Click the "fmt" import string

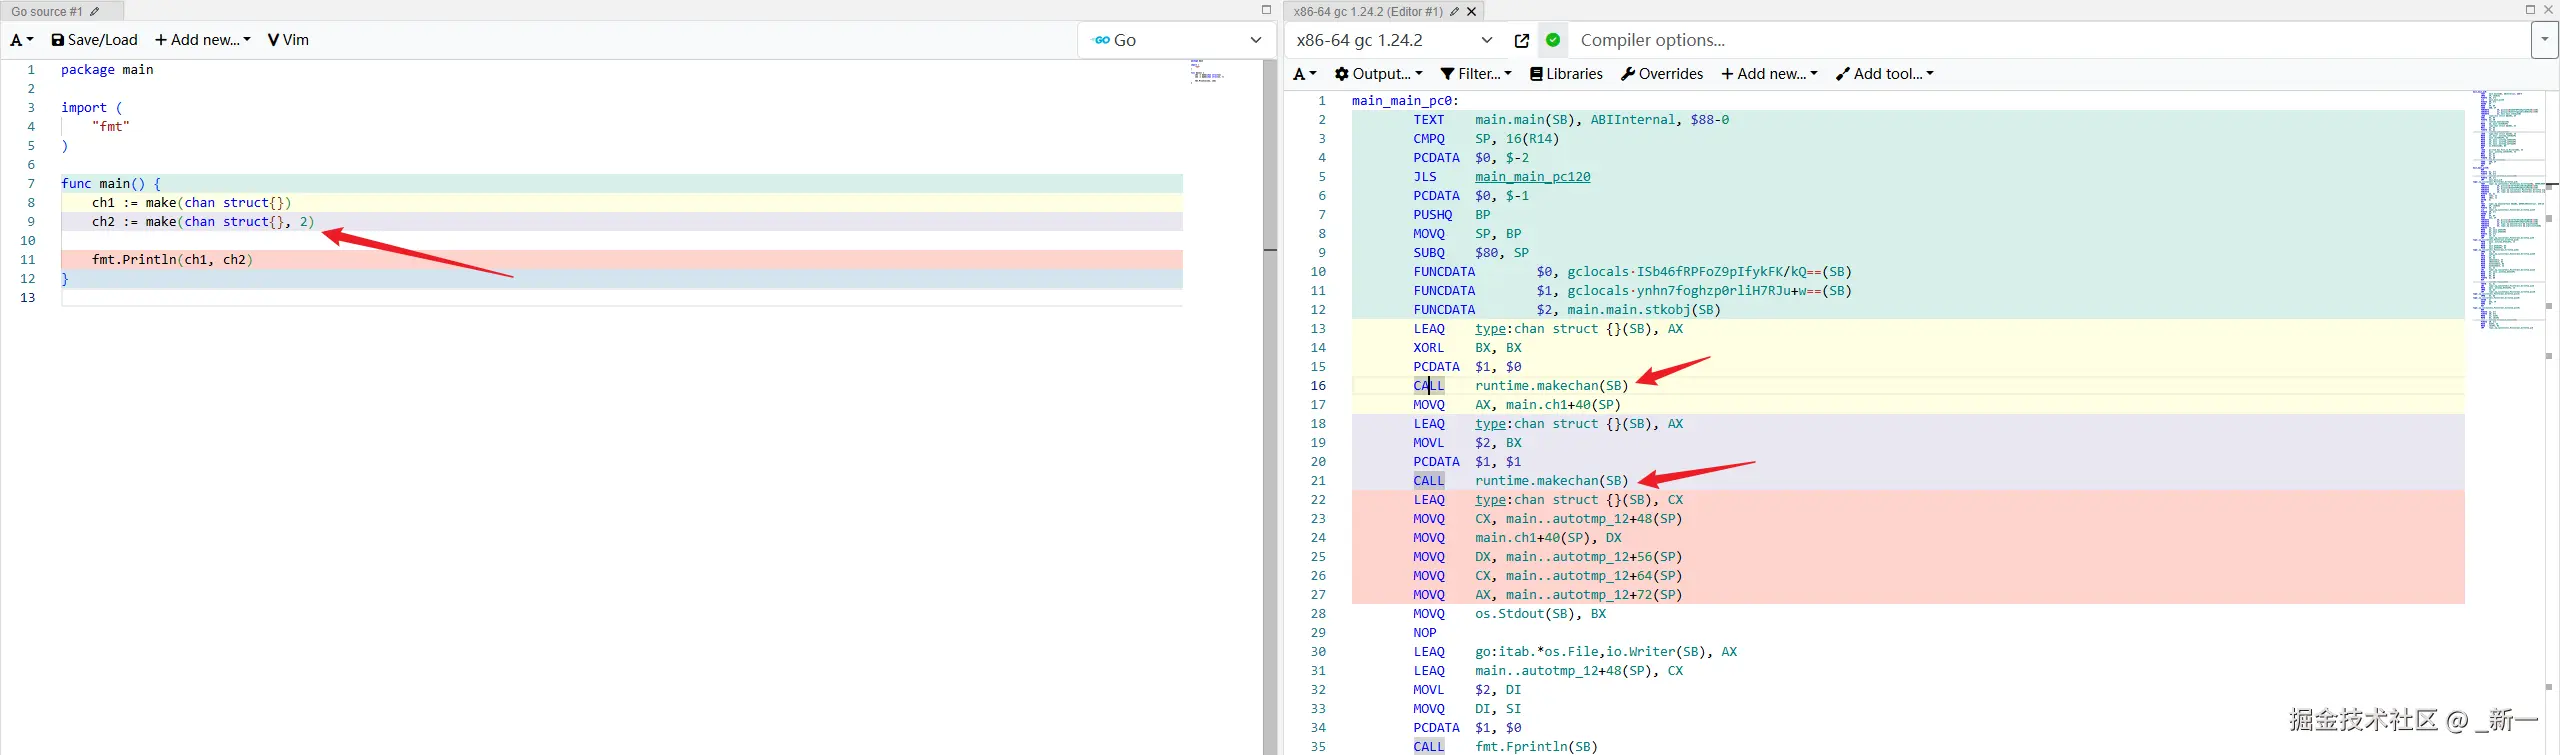pos(111,127)
